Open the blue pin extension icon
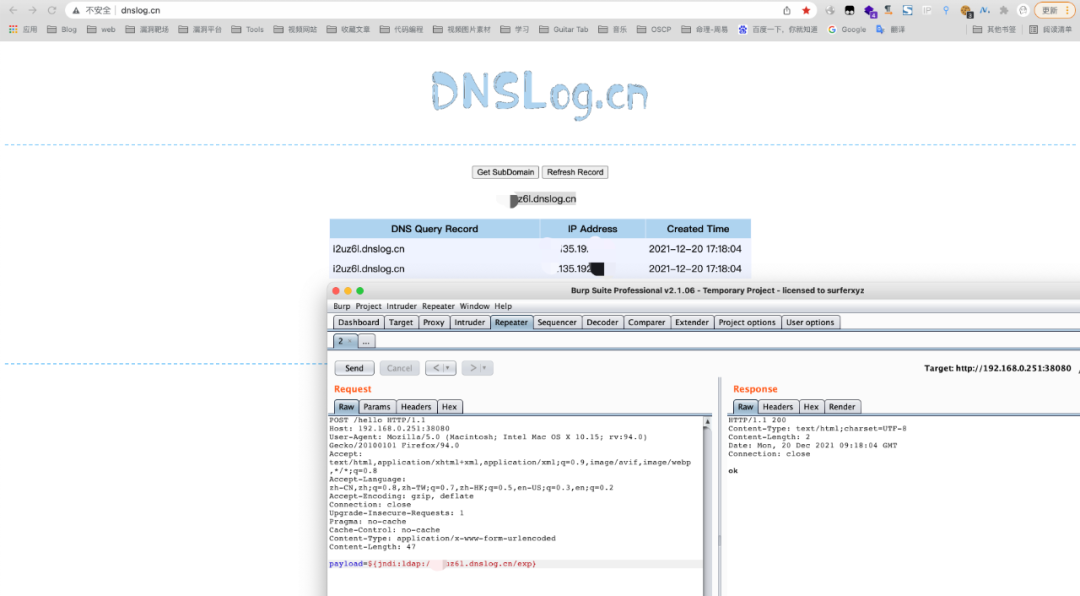The image size is (1080, 596). (946, 10)
